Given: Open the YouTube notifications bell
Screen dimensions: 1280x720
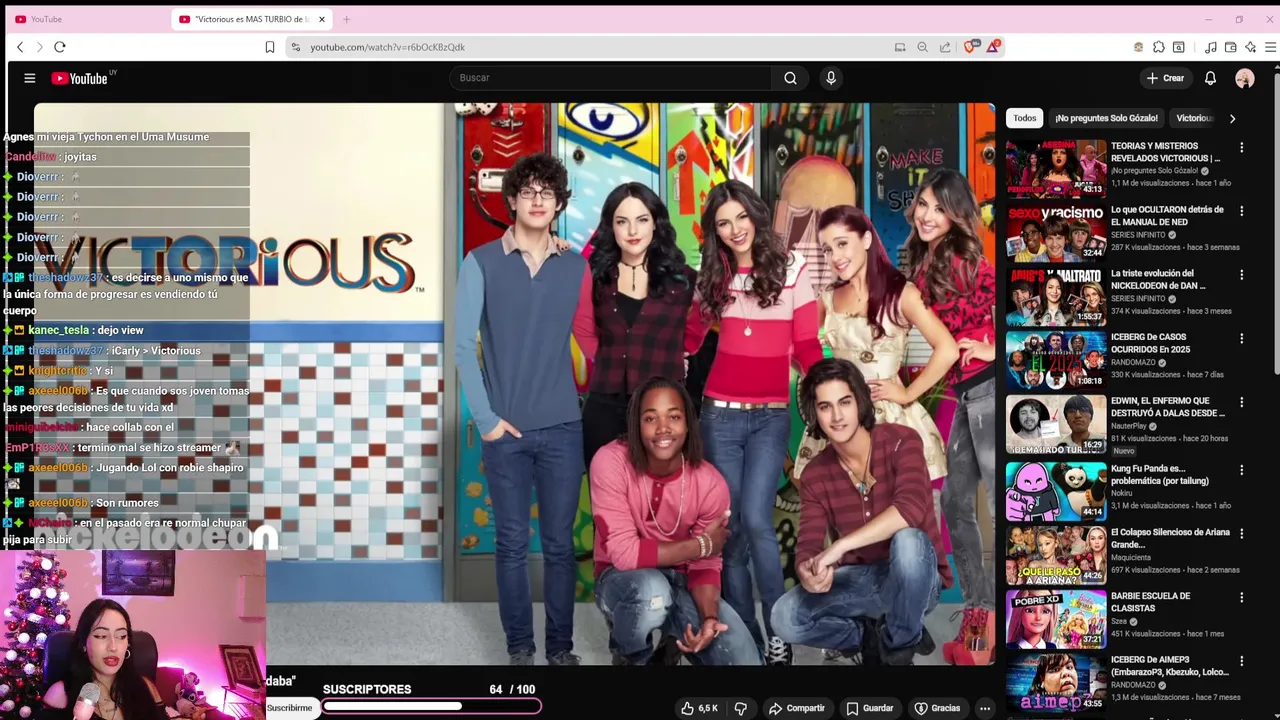Looking at the screenshot, I should (1210, 78).
